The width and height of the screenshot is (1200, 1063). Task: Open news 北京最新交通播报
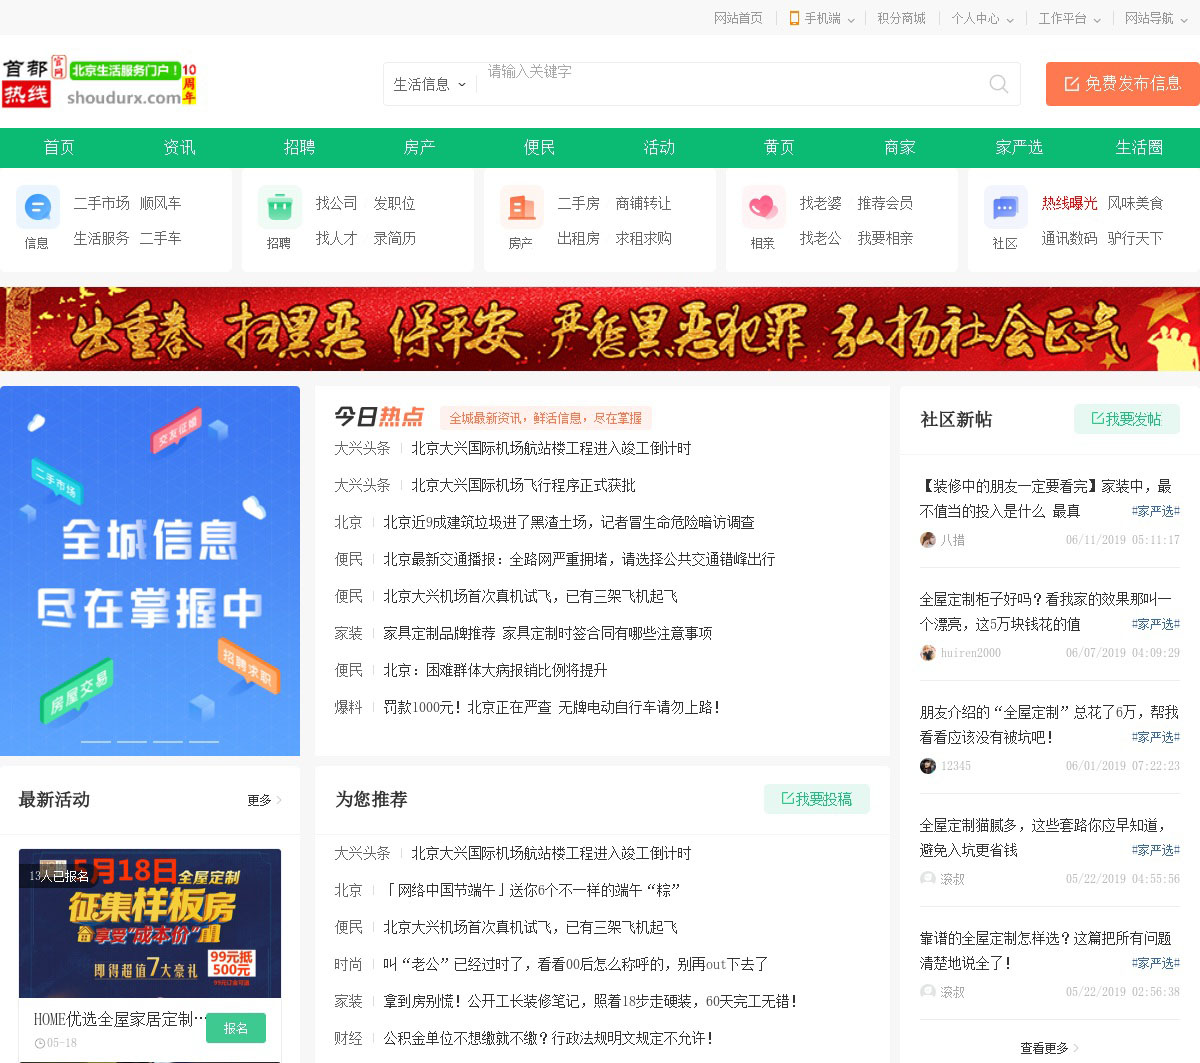(579, 559)
